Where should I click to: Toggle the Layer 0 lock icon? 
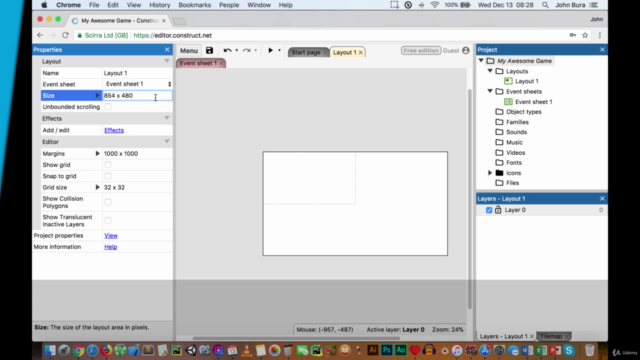(498, 210)
